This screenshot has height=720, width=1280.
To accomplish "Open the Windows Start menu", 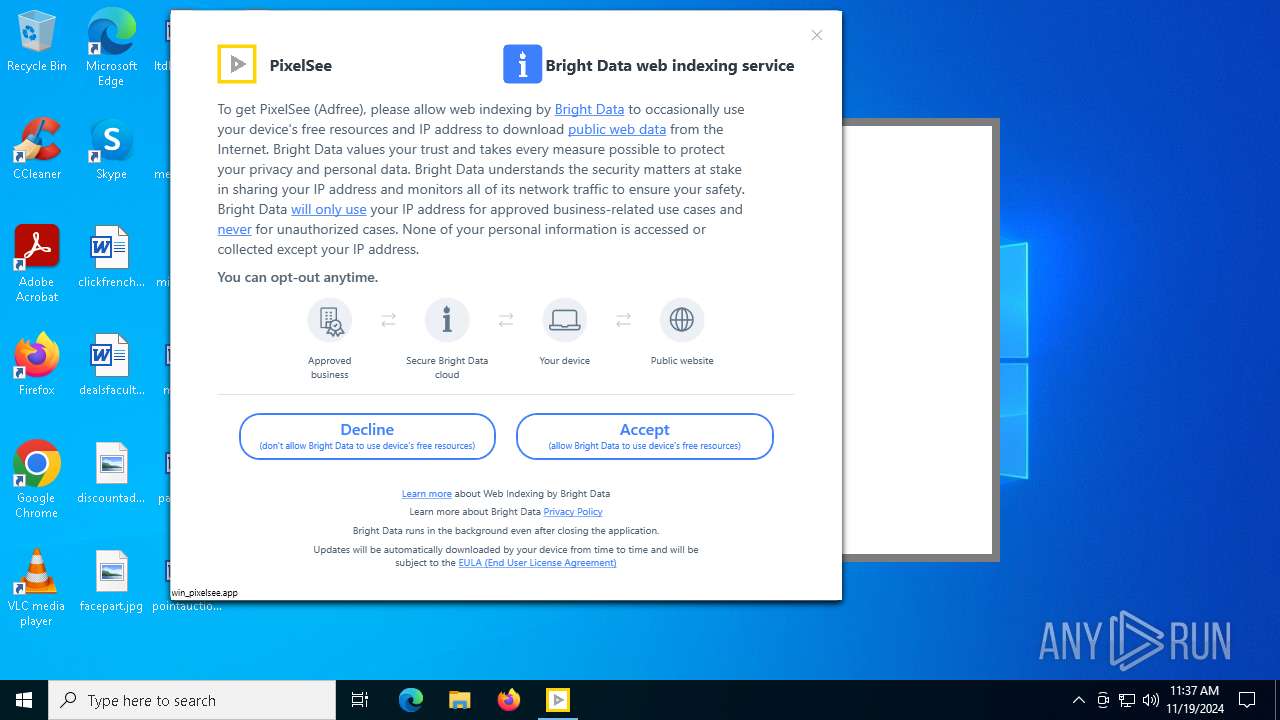I will pos(24,700).
